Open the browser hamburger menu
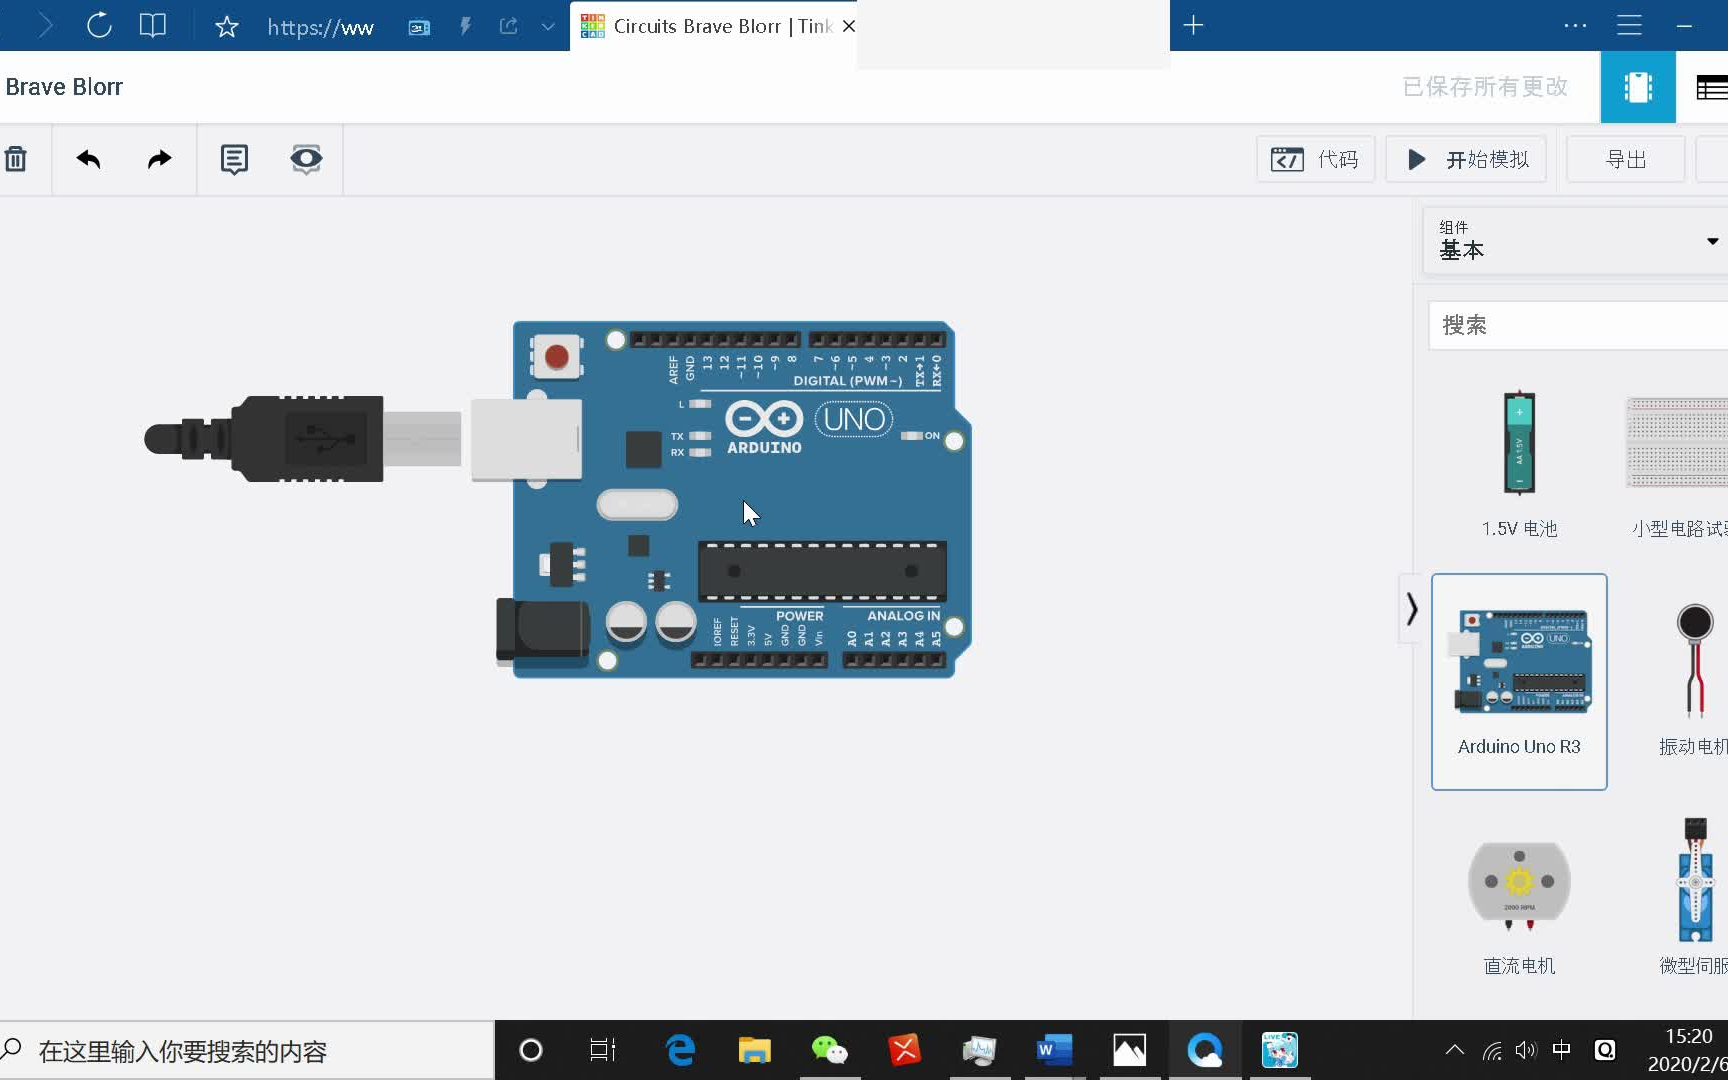Image resolution: width=1728 pixels, height=1080 pixels. pyautogui.click(x=1629, y=25)
